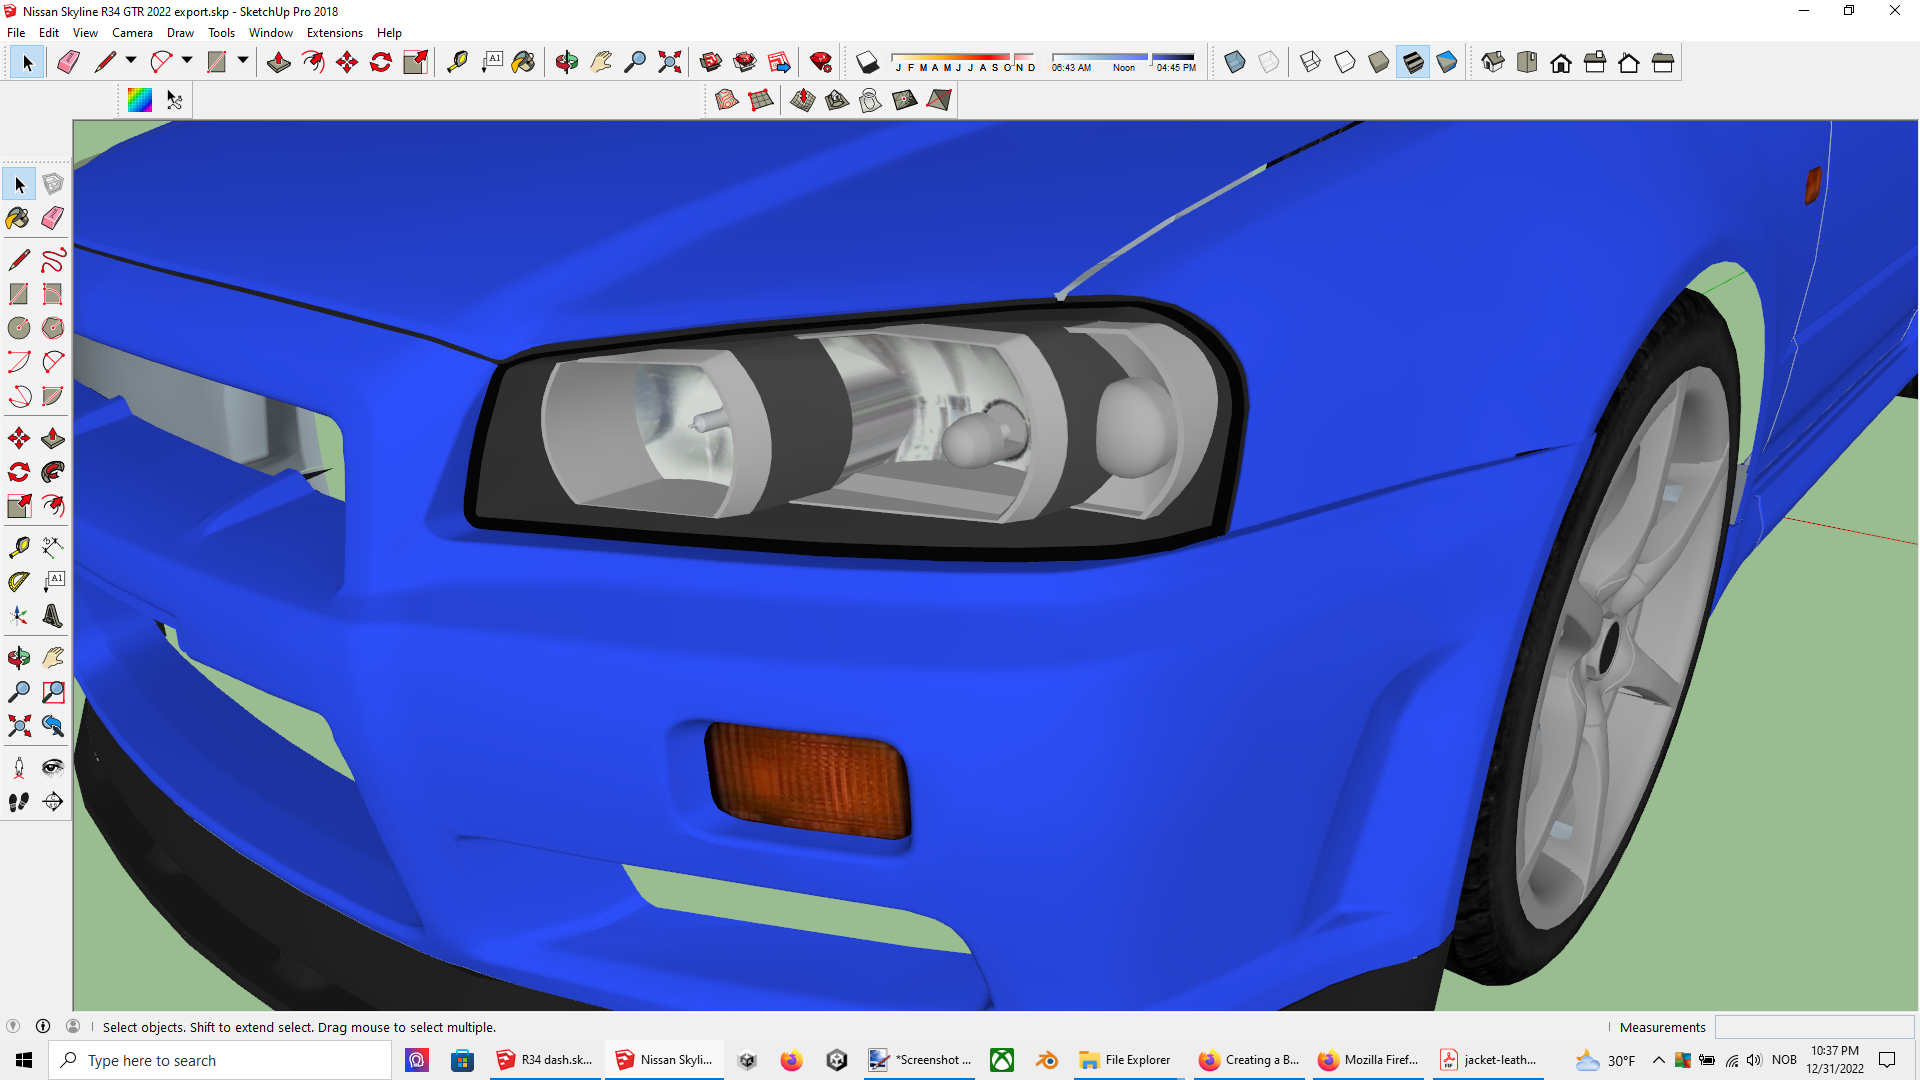Image resolution: width=1920 pixels, height=1080 pixels.
Task: Show hidden system tray icons
Action: (1659, 1060)
